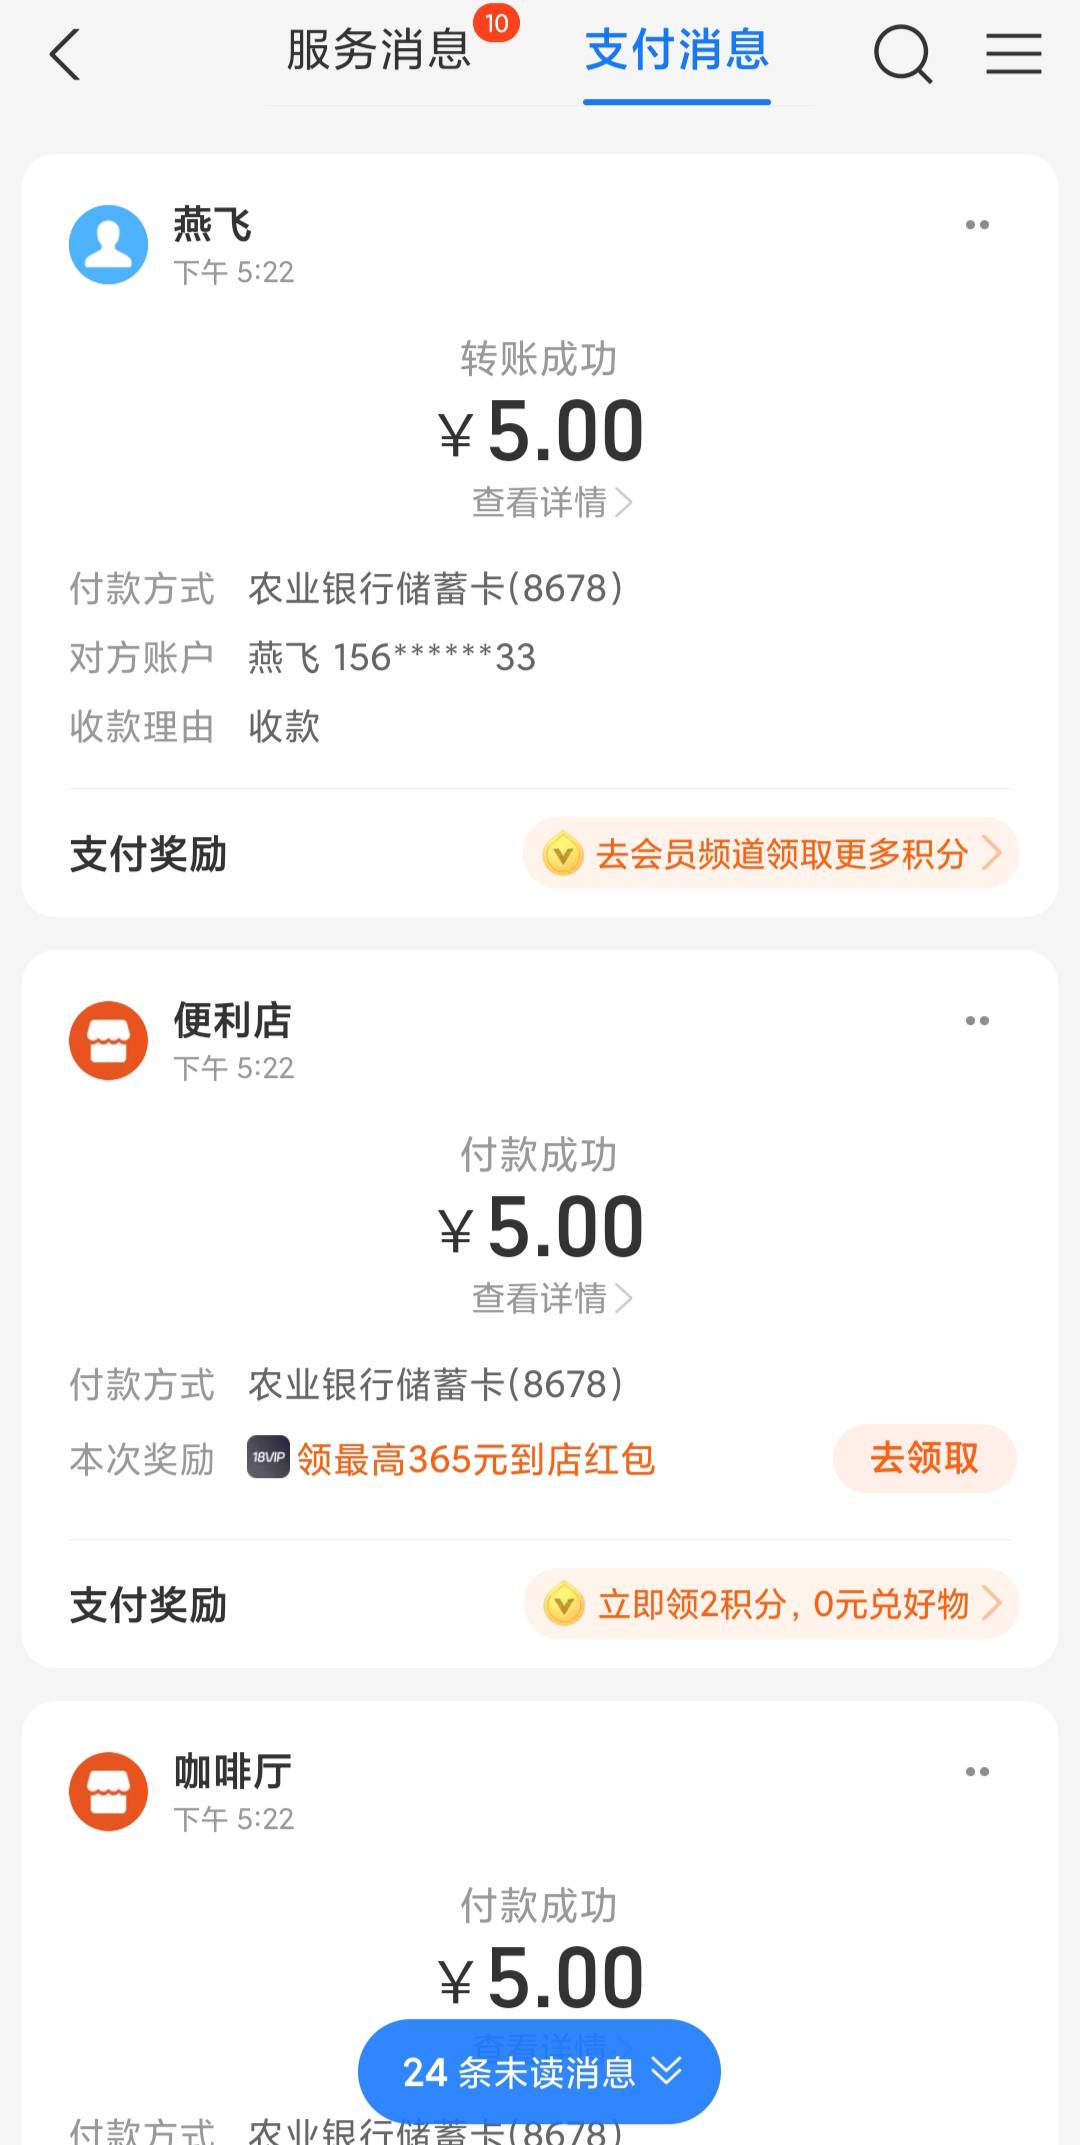The width and height of the screenshot is (1080, 2145).
Task: Open 立即领2积分，0元兑好物 link
Action: [771, 1605]
